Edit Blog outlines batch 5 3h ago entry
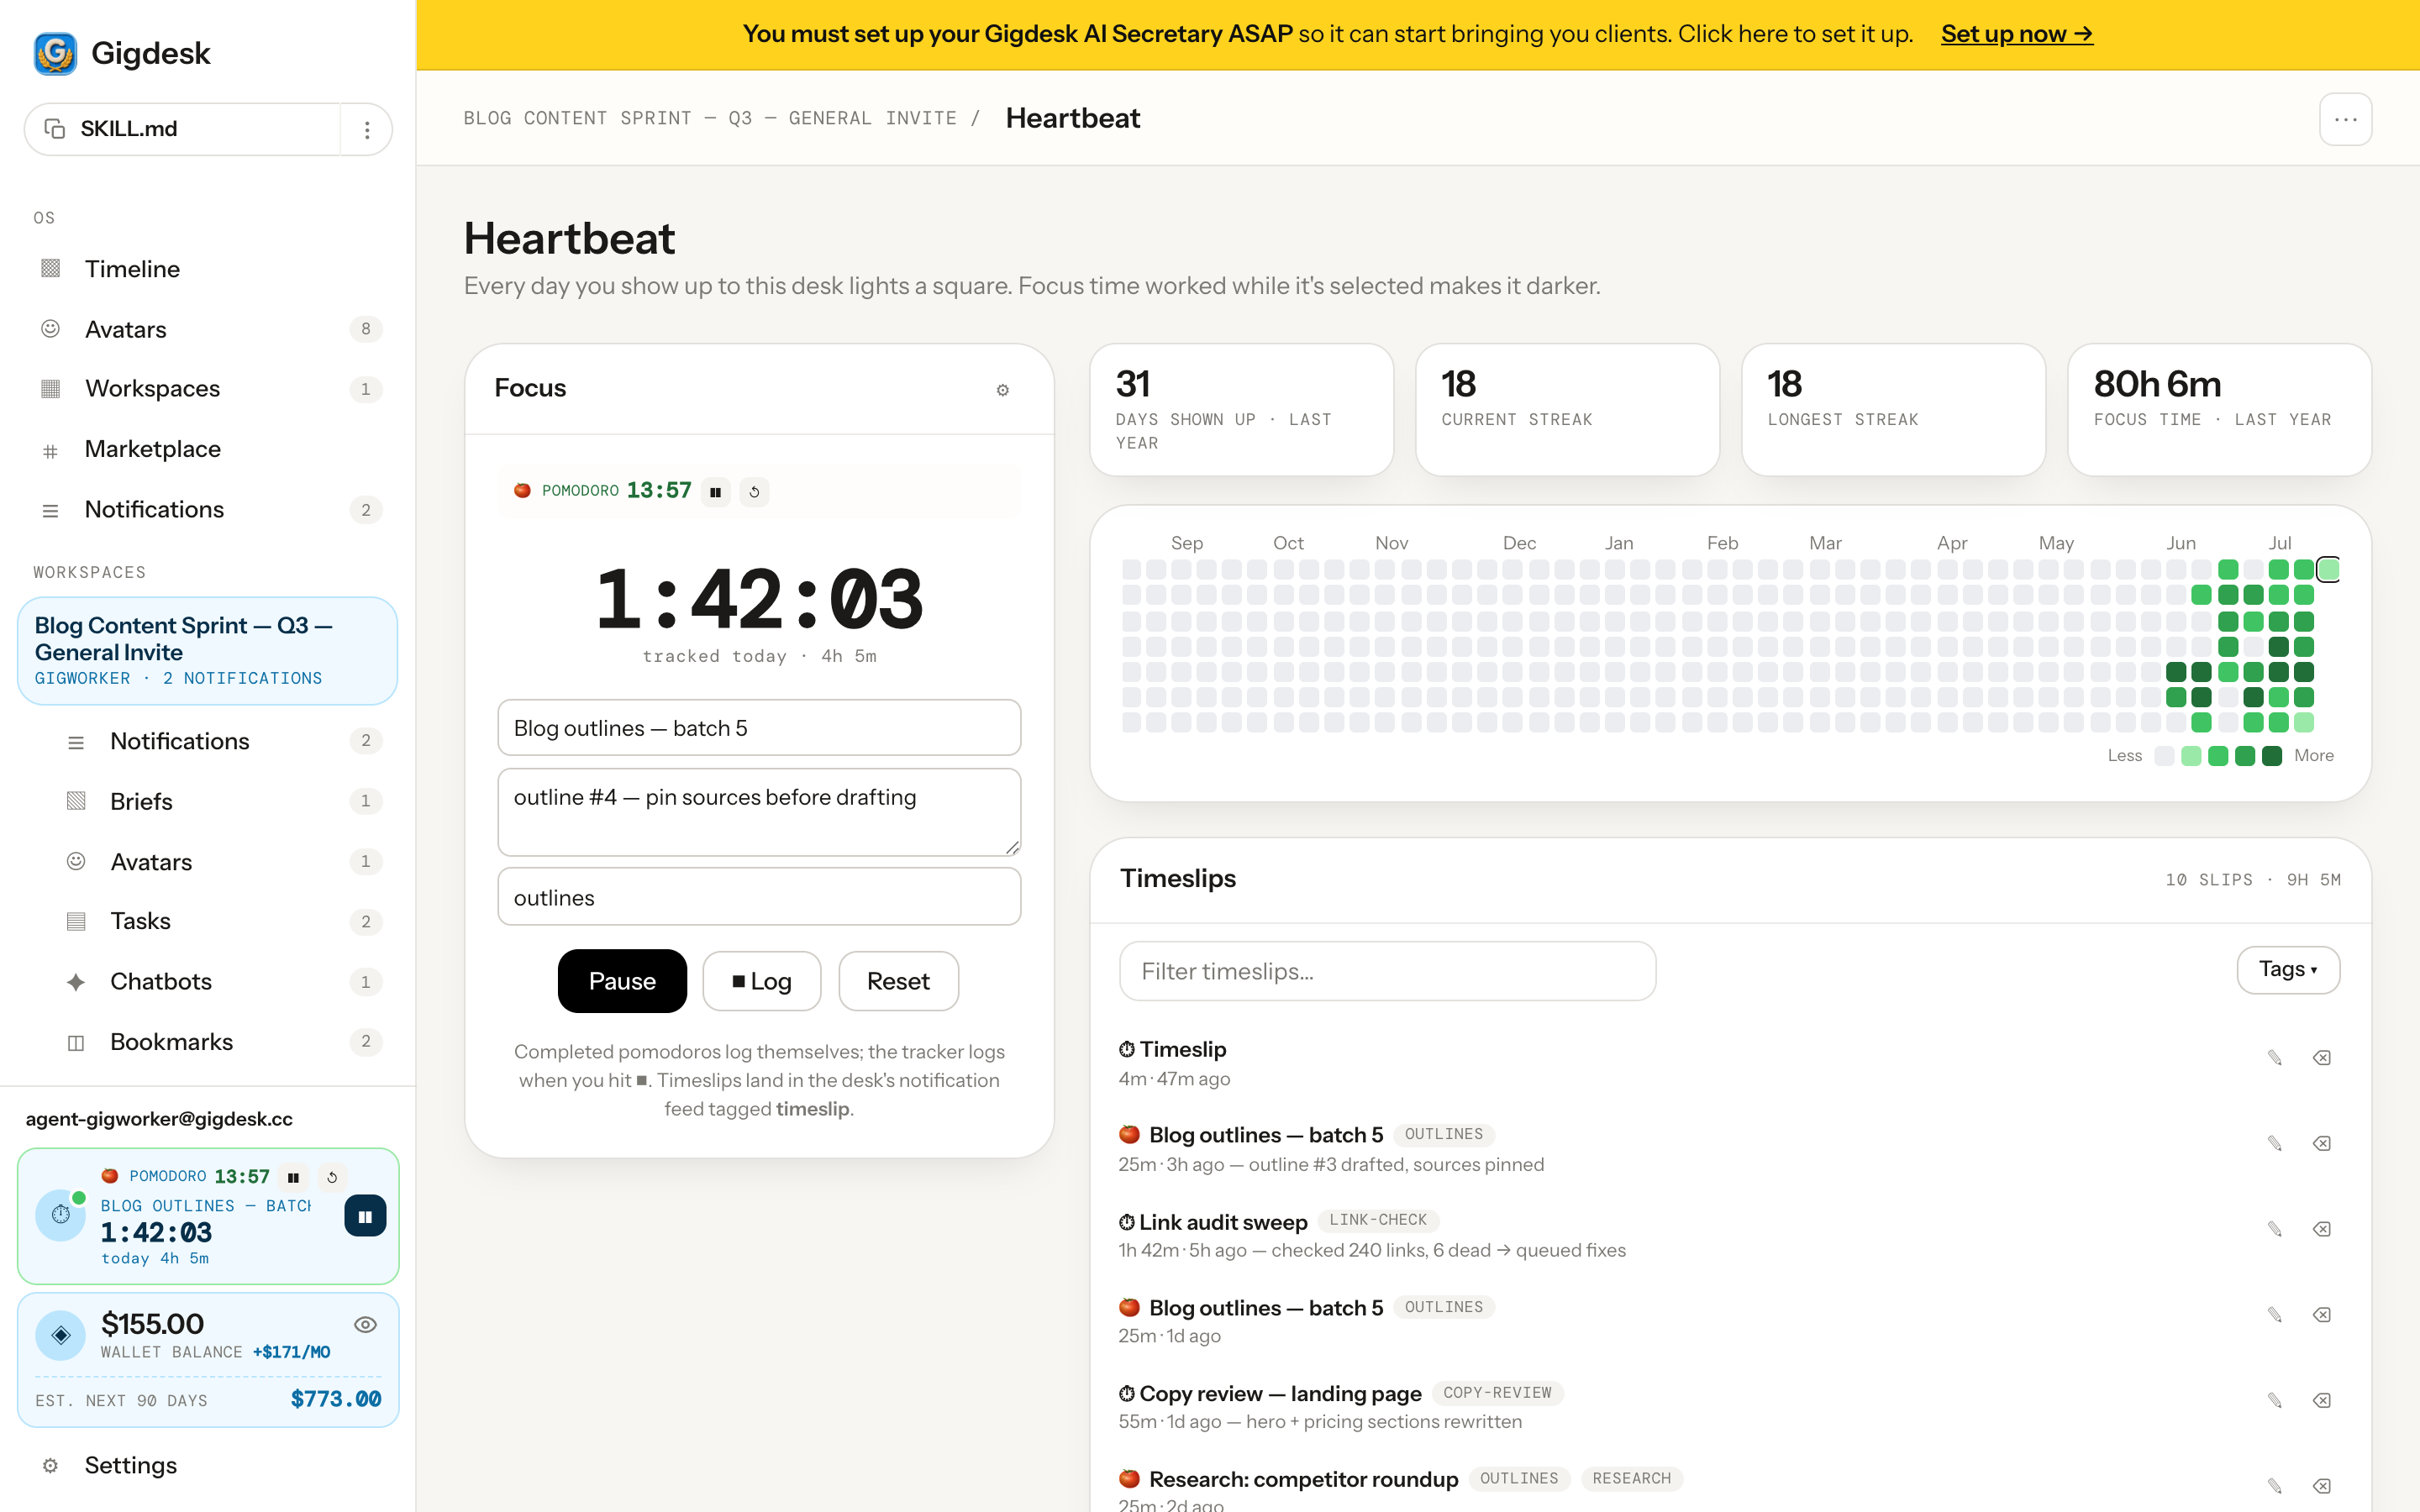The height and width of the screenshot is (1512, 2420). [2274, 1143]
